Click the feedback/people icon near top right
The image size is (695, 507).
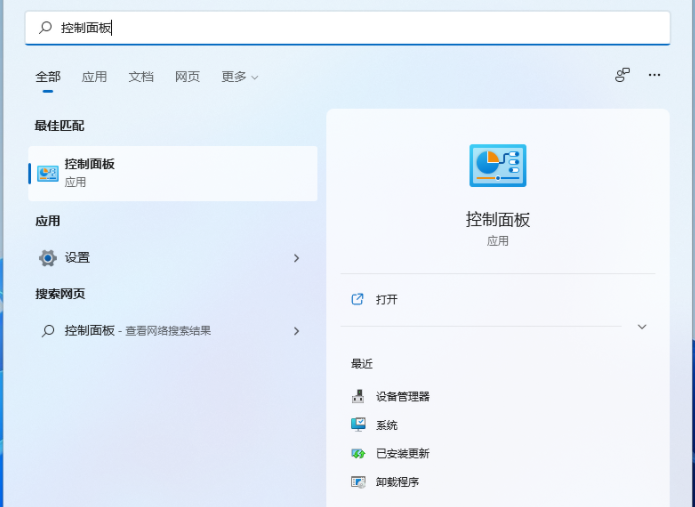622,75
